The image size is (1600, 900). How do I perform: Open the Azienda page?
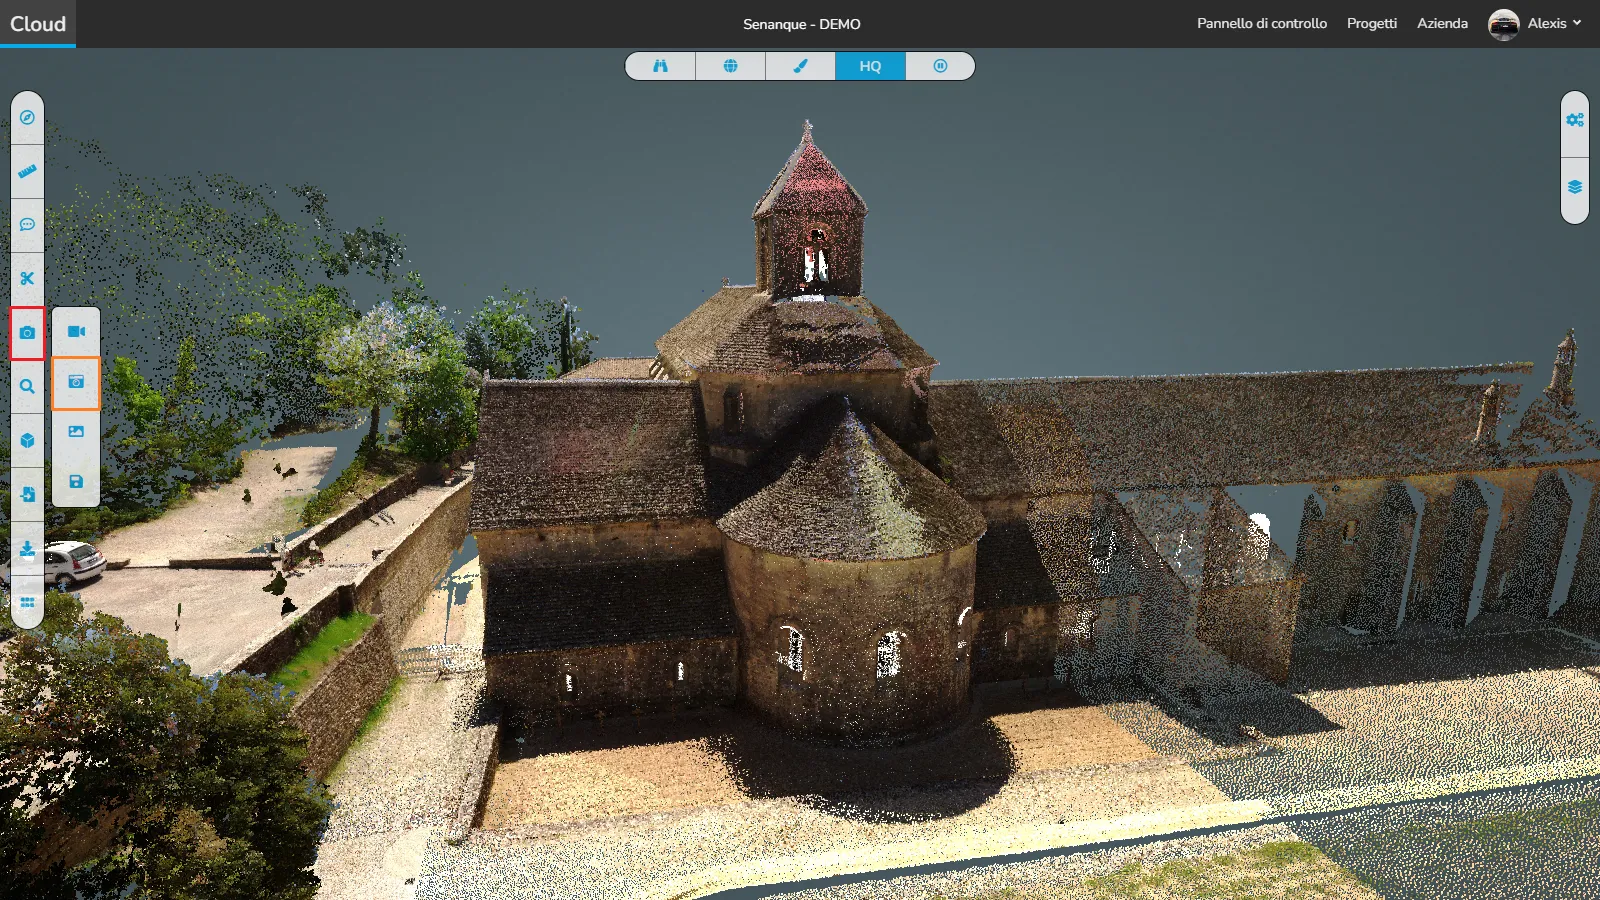point(1442,23)
